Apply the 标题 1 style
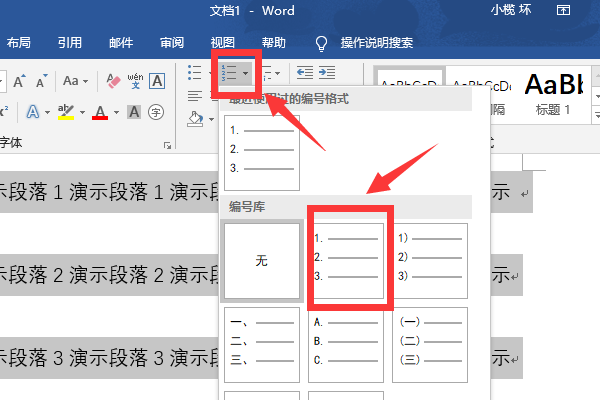The image size is (600, 400). 553,94
